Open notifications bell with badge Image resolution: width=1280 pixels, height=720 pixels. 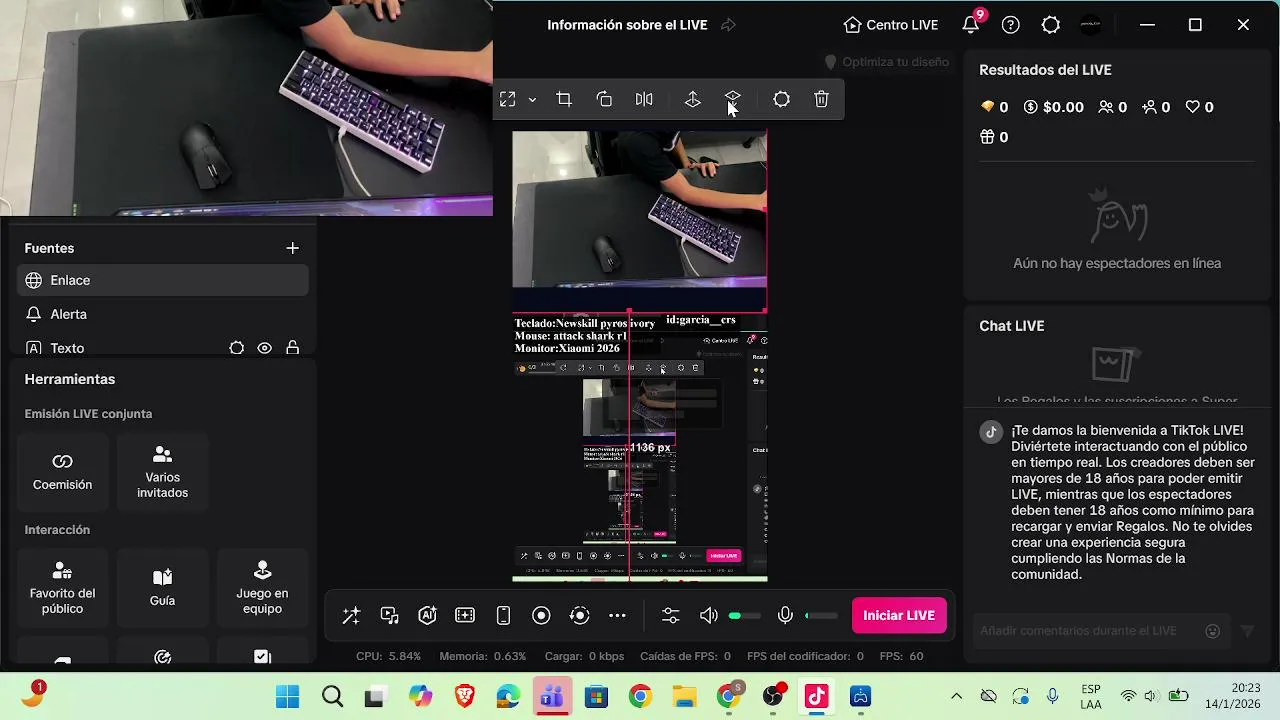click(x=971, y=25)
